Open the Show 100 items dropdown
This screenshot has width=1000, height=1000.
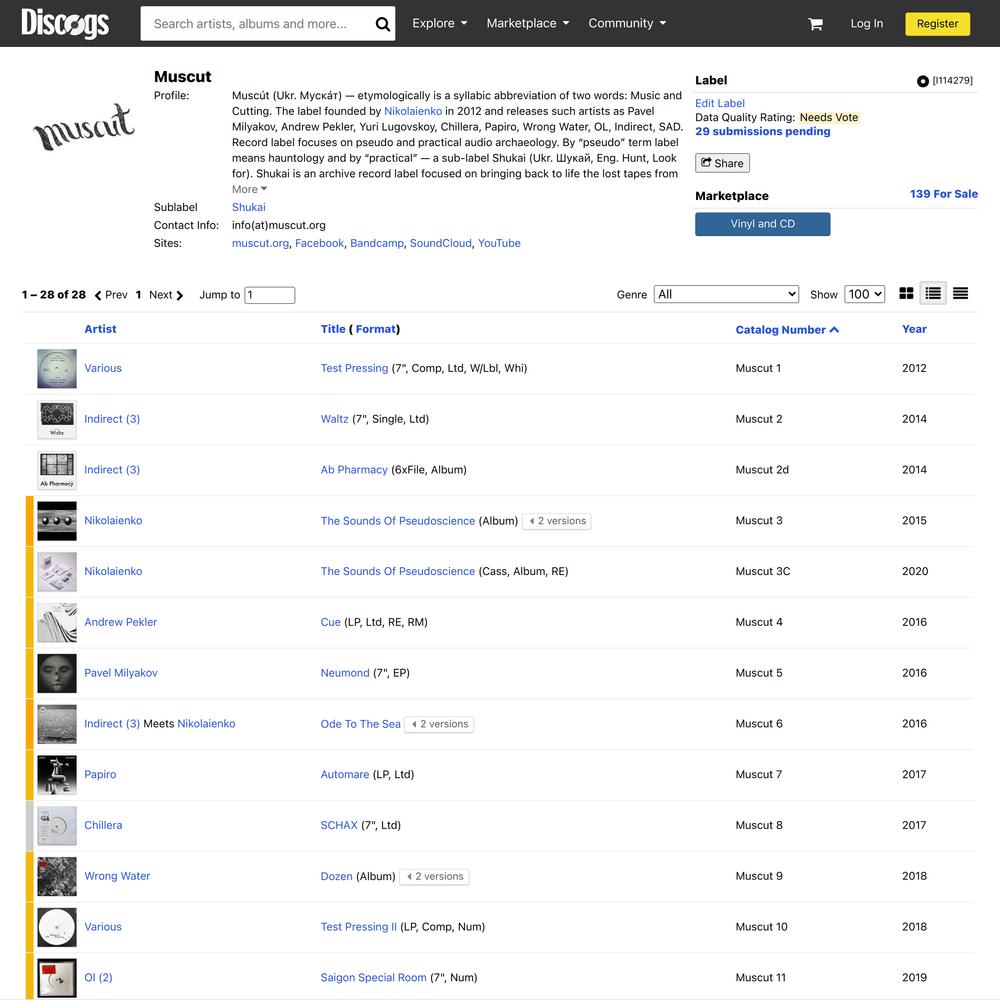pyautogui.click(x=864, y=294)
